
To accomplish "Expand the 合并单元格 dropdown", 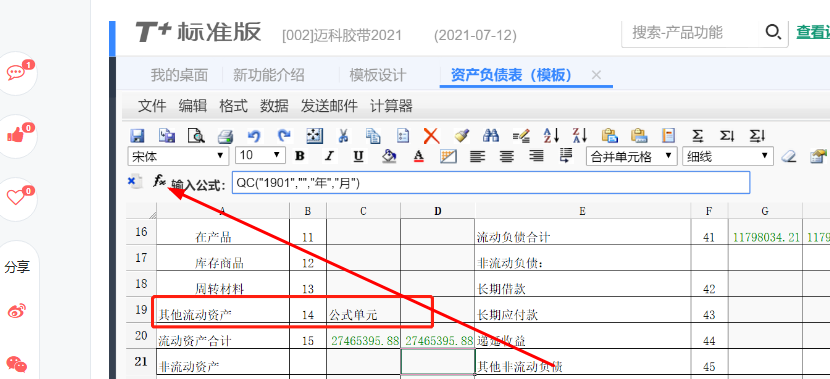I will pyautogui.click(x=631, y=156).
